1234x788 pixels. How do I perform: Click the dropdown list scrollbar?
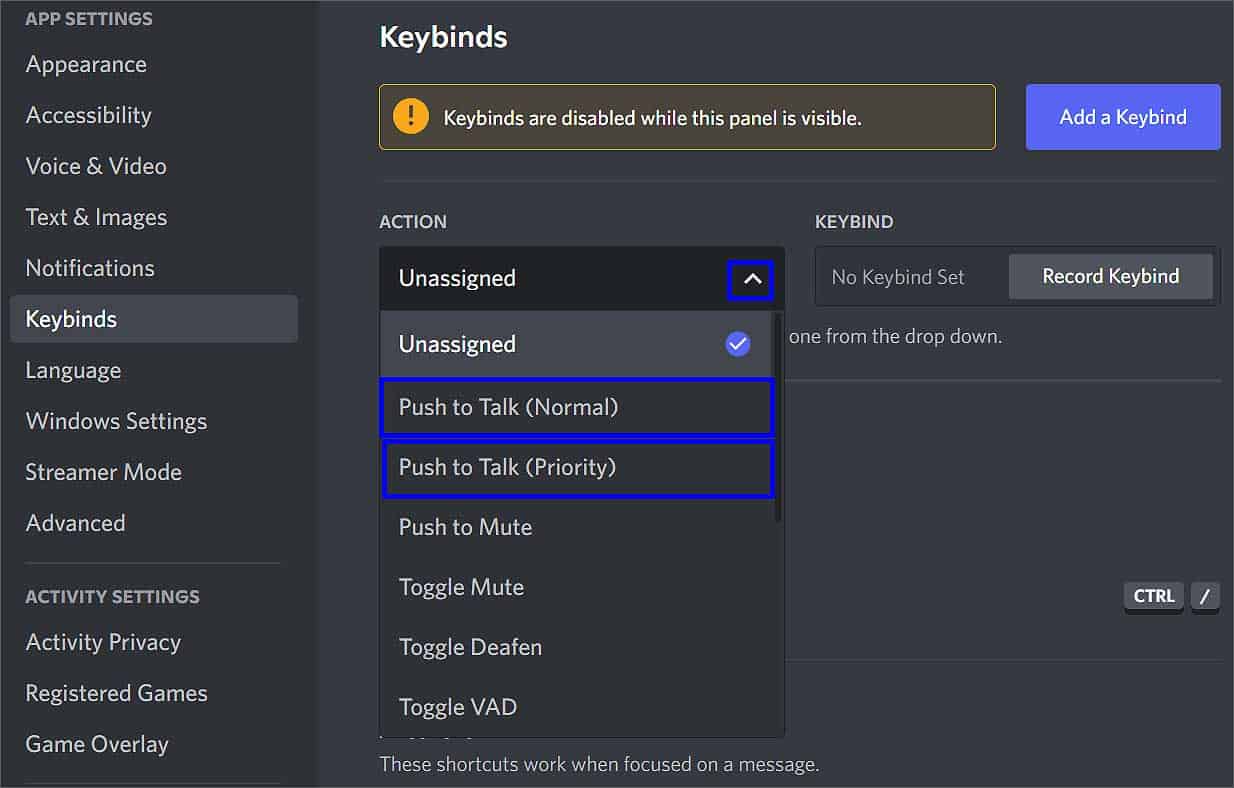click(778, 417)
